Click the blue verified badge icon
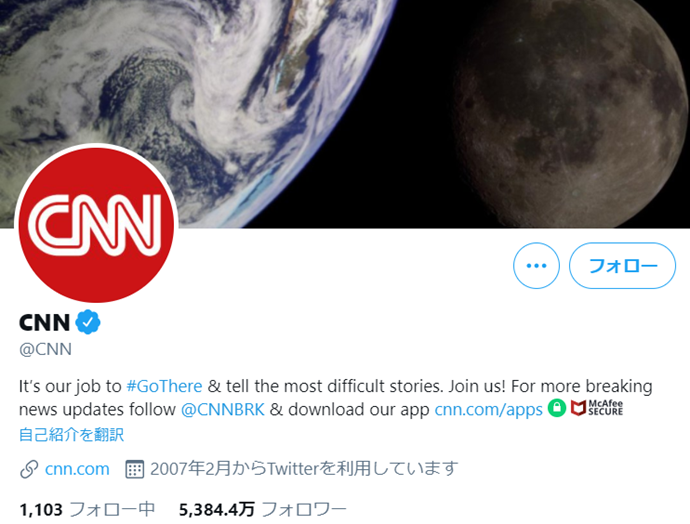 88,322
